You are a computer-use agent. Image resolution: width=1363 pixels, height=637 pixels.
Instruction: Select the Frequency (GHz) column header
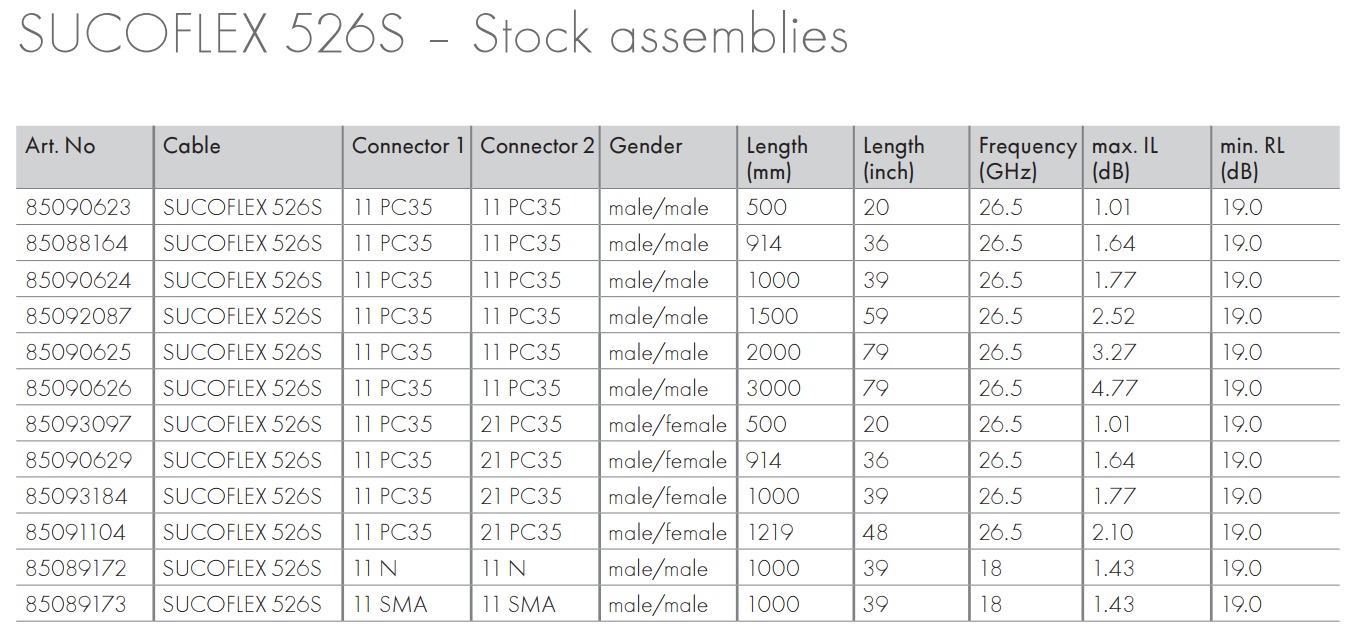[x=1027, y=158]
